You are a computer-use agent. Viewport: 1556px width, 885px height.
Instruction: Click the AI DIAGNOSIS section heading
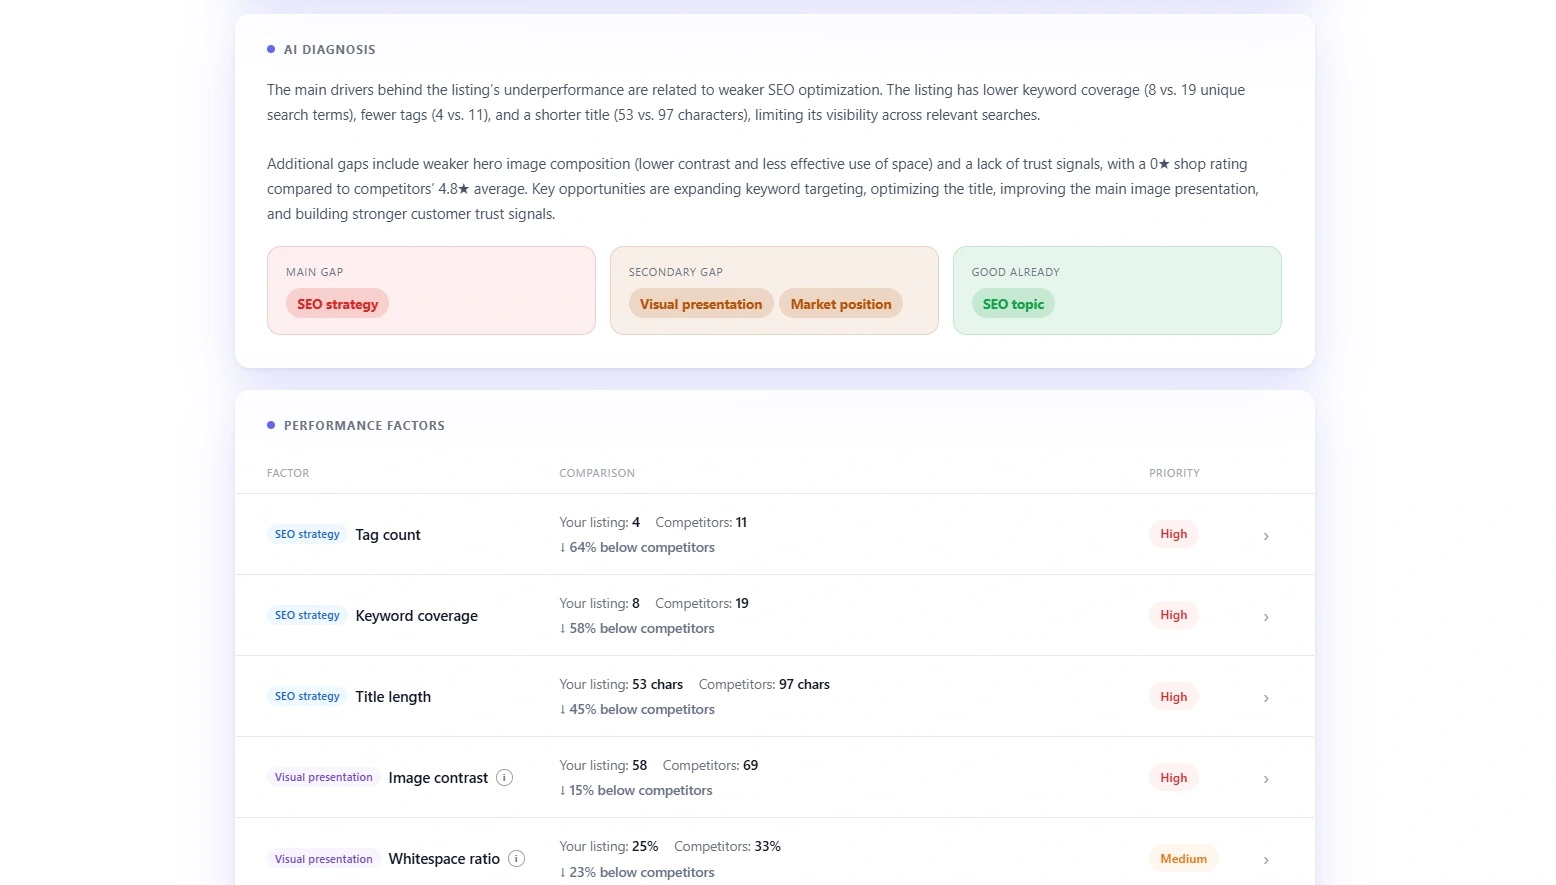tap(329, 49)
